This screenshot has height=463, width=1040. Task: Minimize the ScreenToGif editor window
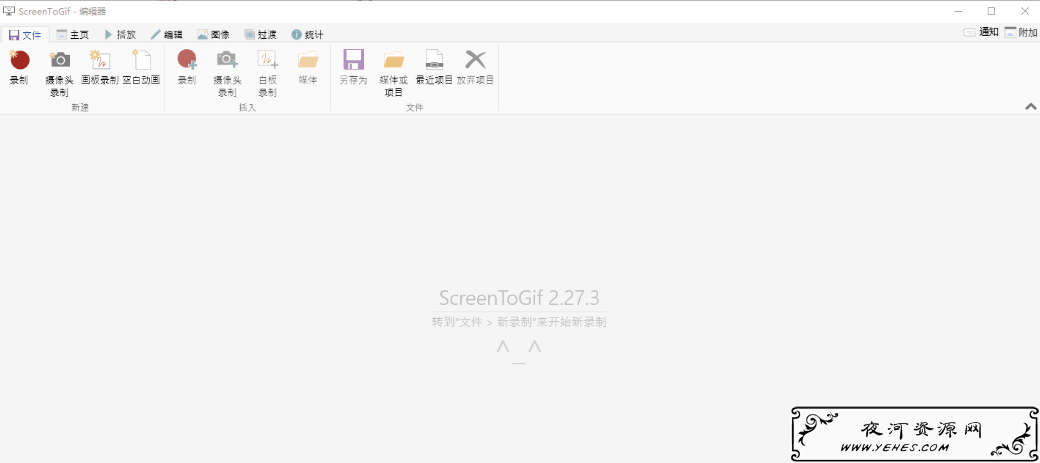[959, 11]
